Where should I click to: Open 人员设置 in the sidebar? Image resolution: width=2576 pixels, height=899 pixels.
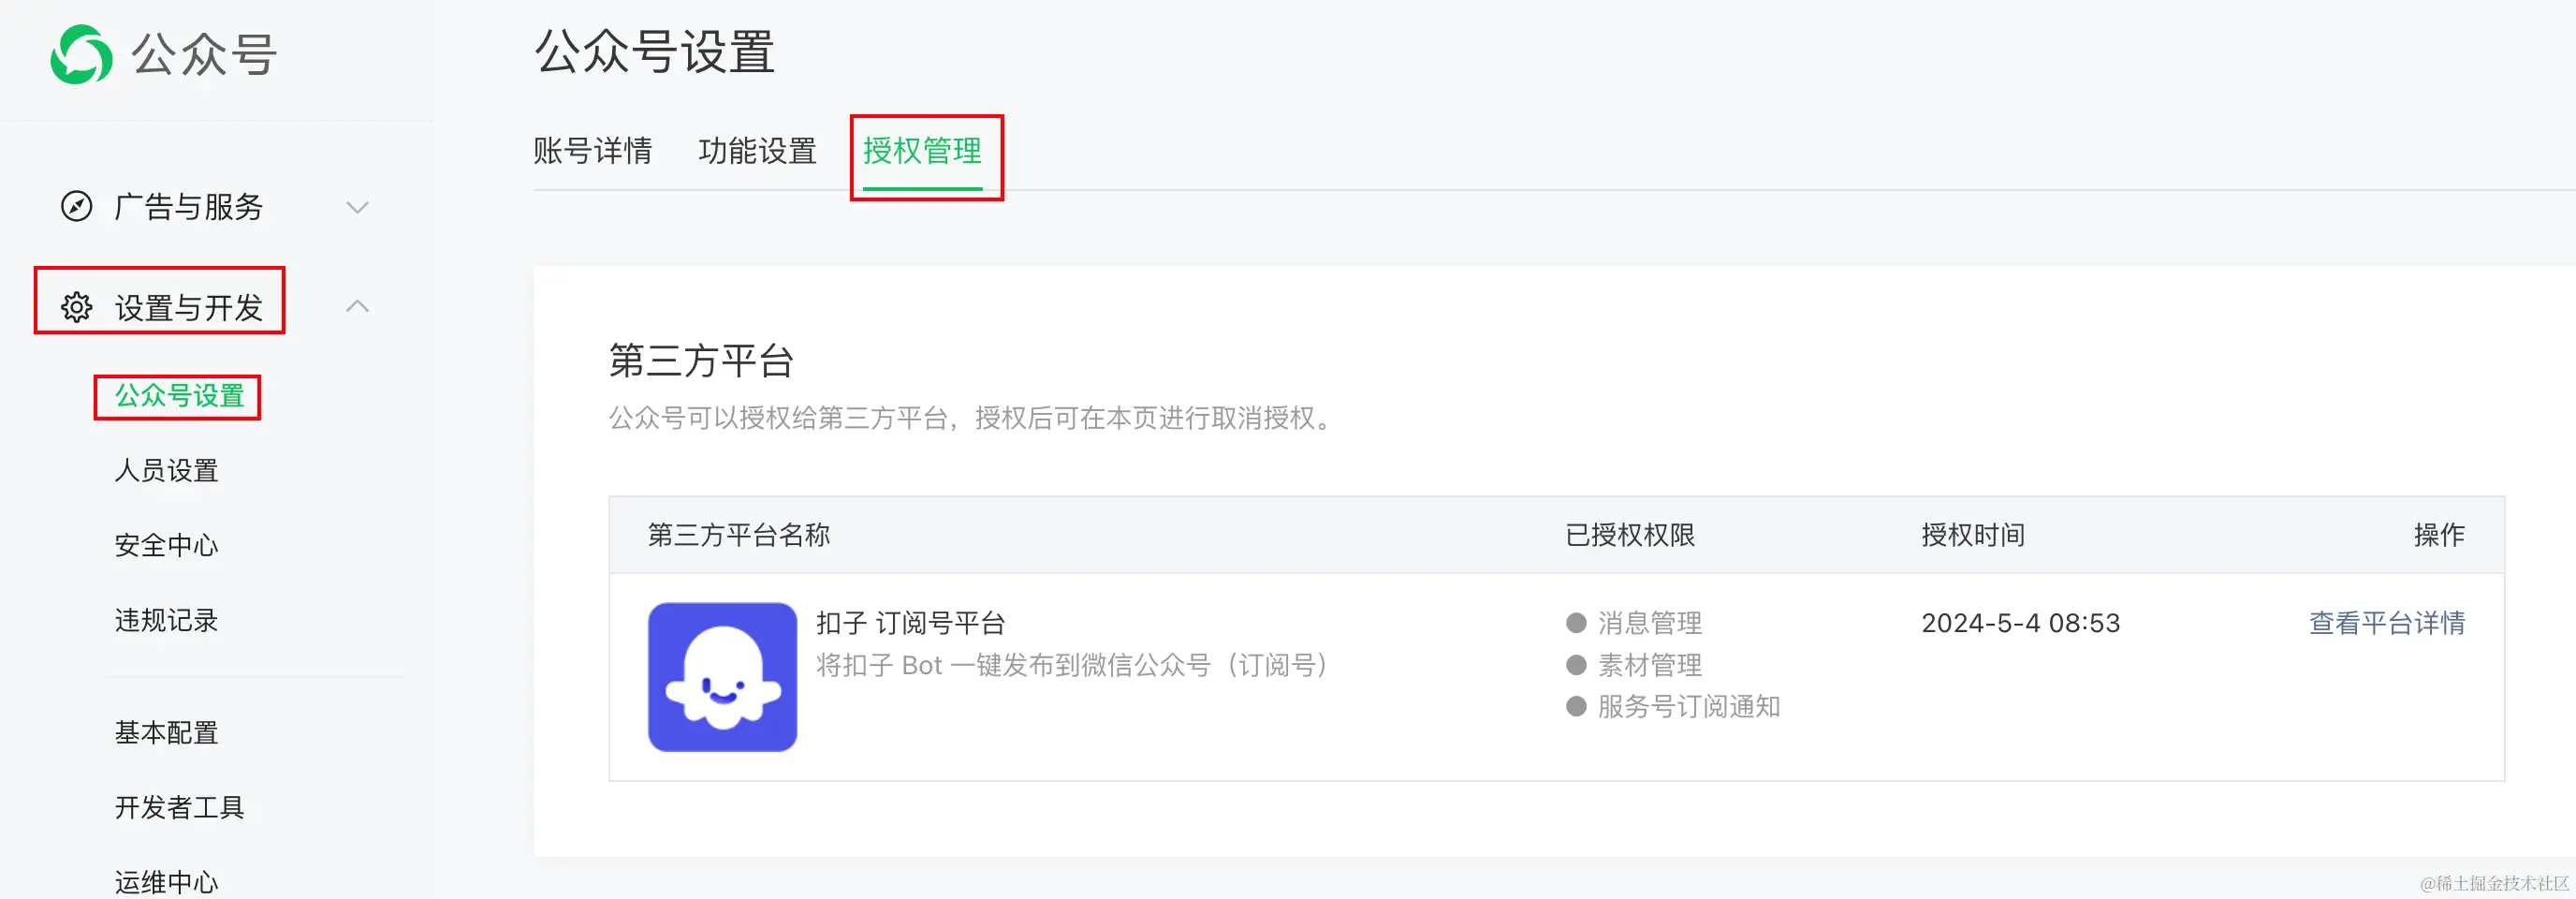(166, 470)
